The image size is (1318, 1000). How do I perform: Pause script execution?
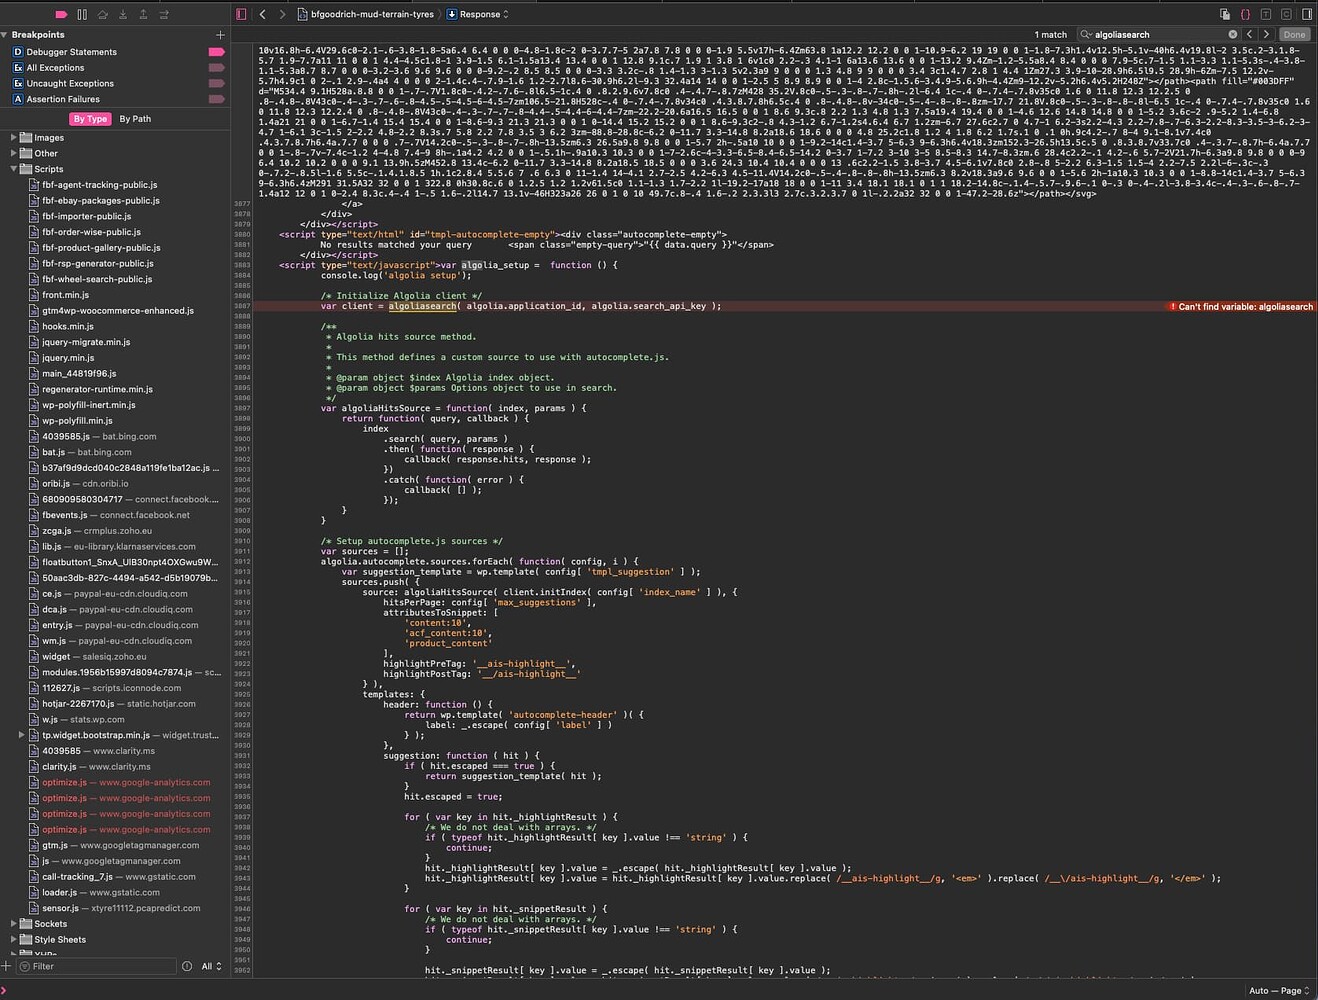pyautogui.click(x=82, y=14)
